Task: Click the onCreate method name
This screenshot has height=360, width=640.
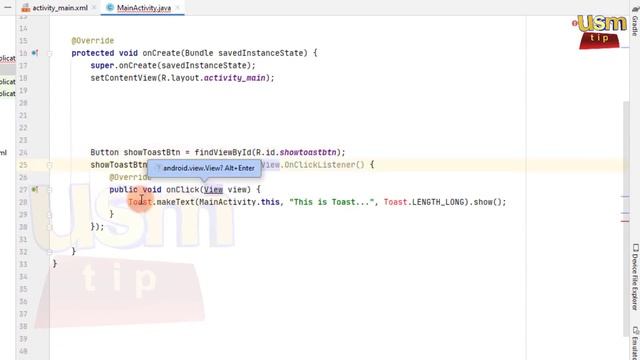Action: [161, 53]
